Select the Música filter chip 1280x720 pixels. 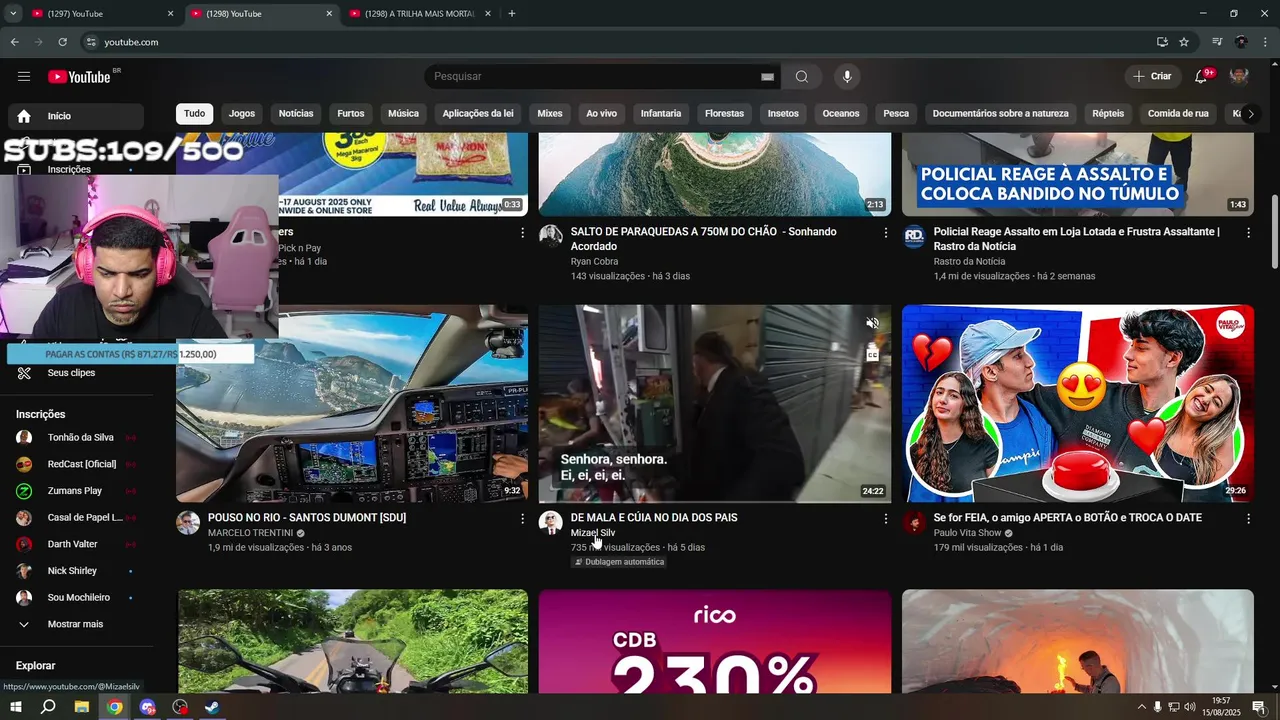point(403,114)
